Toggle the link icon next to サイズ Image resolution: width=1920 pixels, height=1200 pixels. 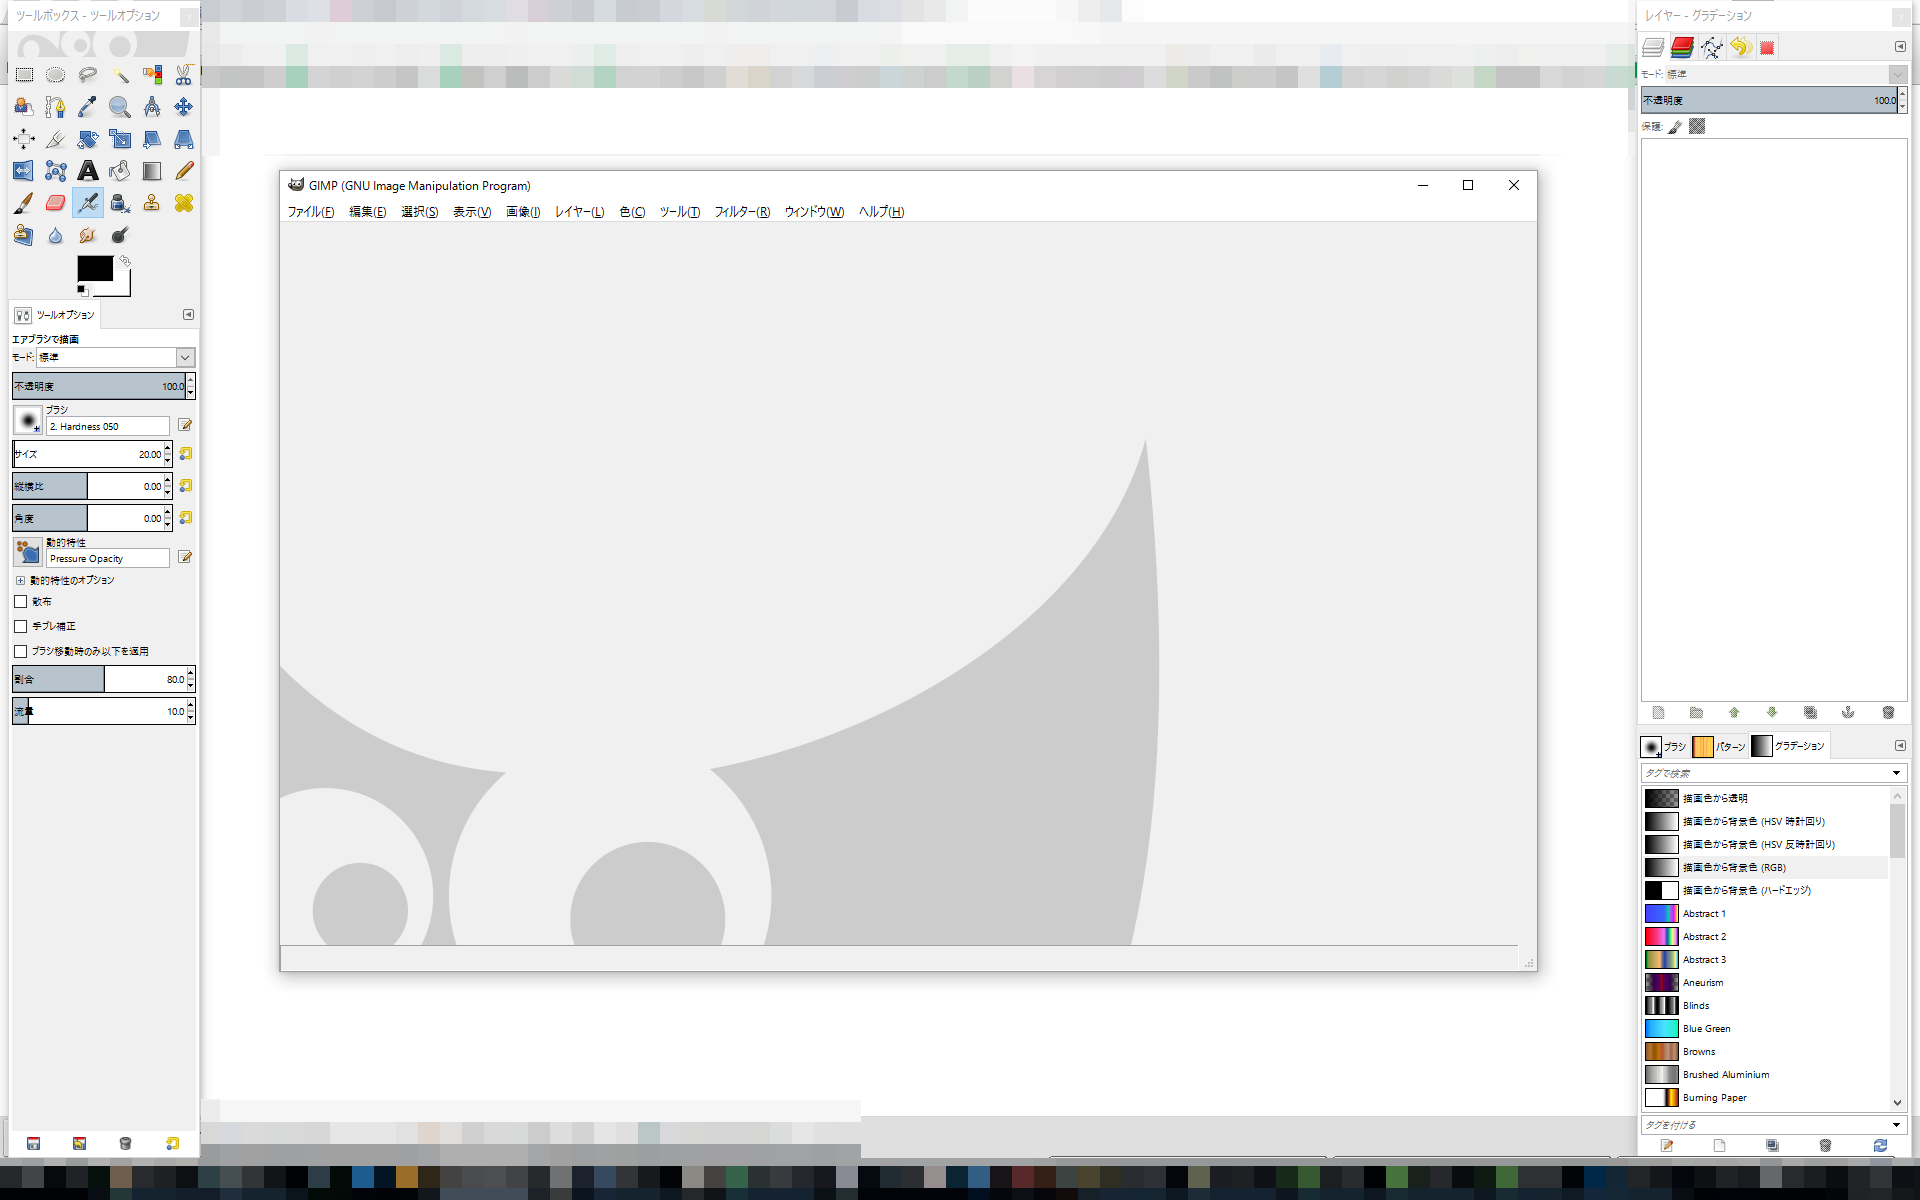point(185,454)
